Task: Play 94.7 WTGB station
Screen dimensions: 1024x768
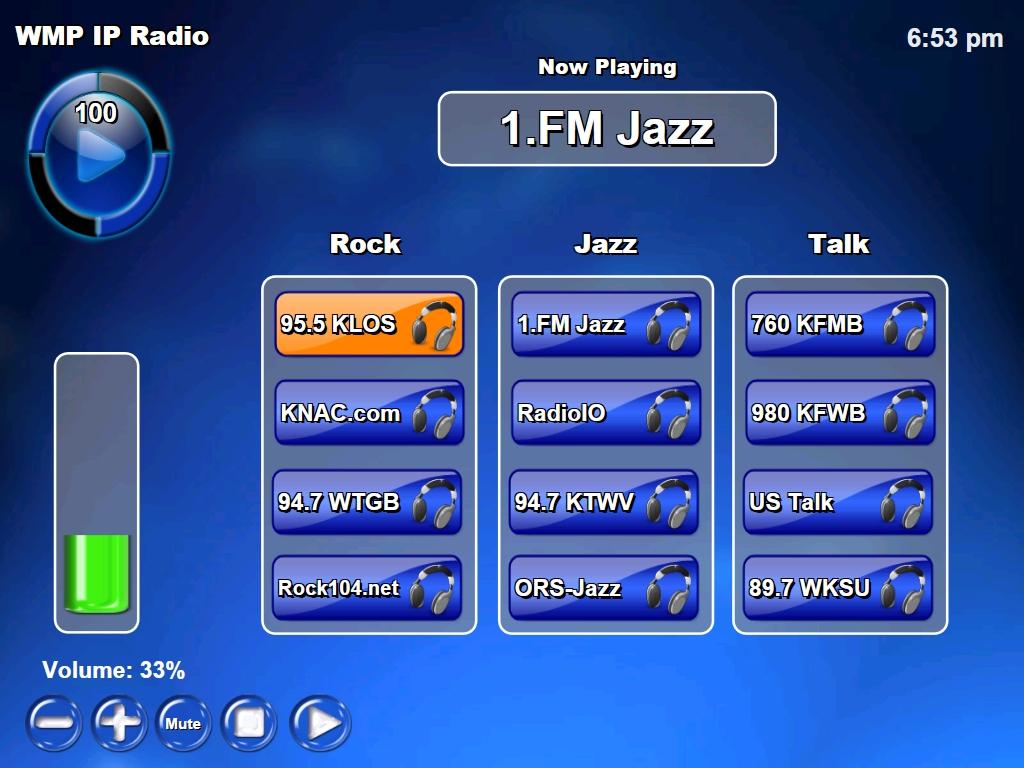Action: coord(367,502)
